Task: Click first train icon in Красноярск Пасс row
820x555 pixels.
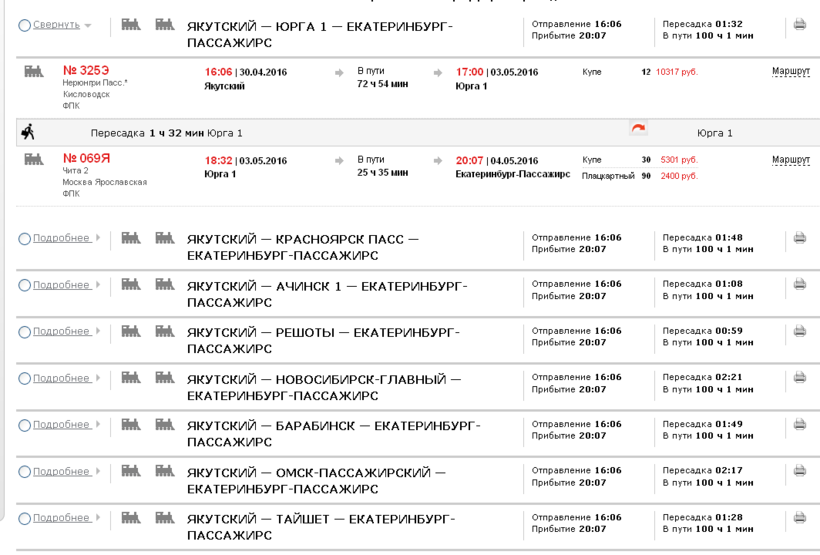Action: coord(131,238)
